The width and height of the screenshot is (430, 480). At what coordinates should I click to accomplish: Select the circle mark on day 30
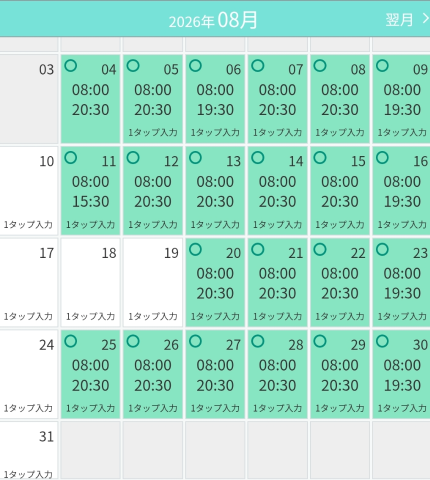pos(382,341)
